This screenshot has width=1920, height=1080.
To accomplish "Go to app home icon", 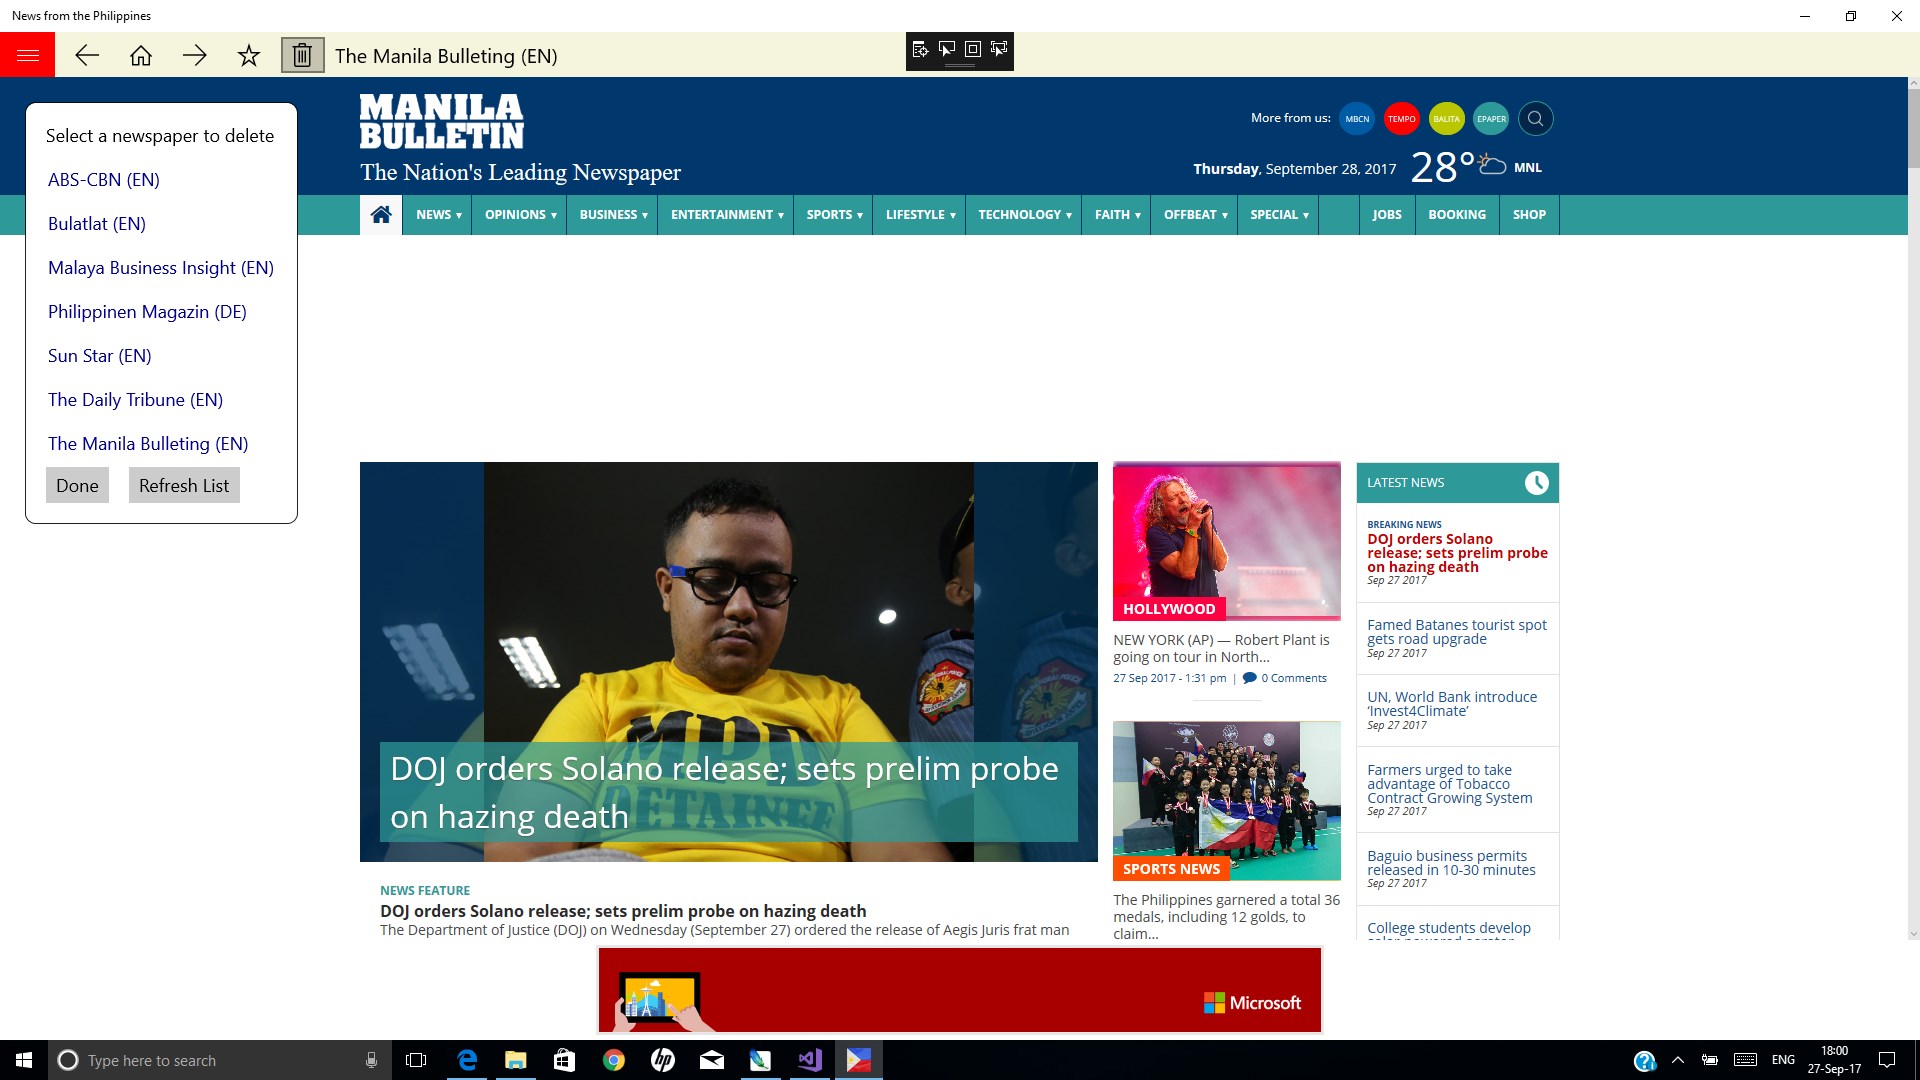I will (x=141, y=55).
